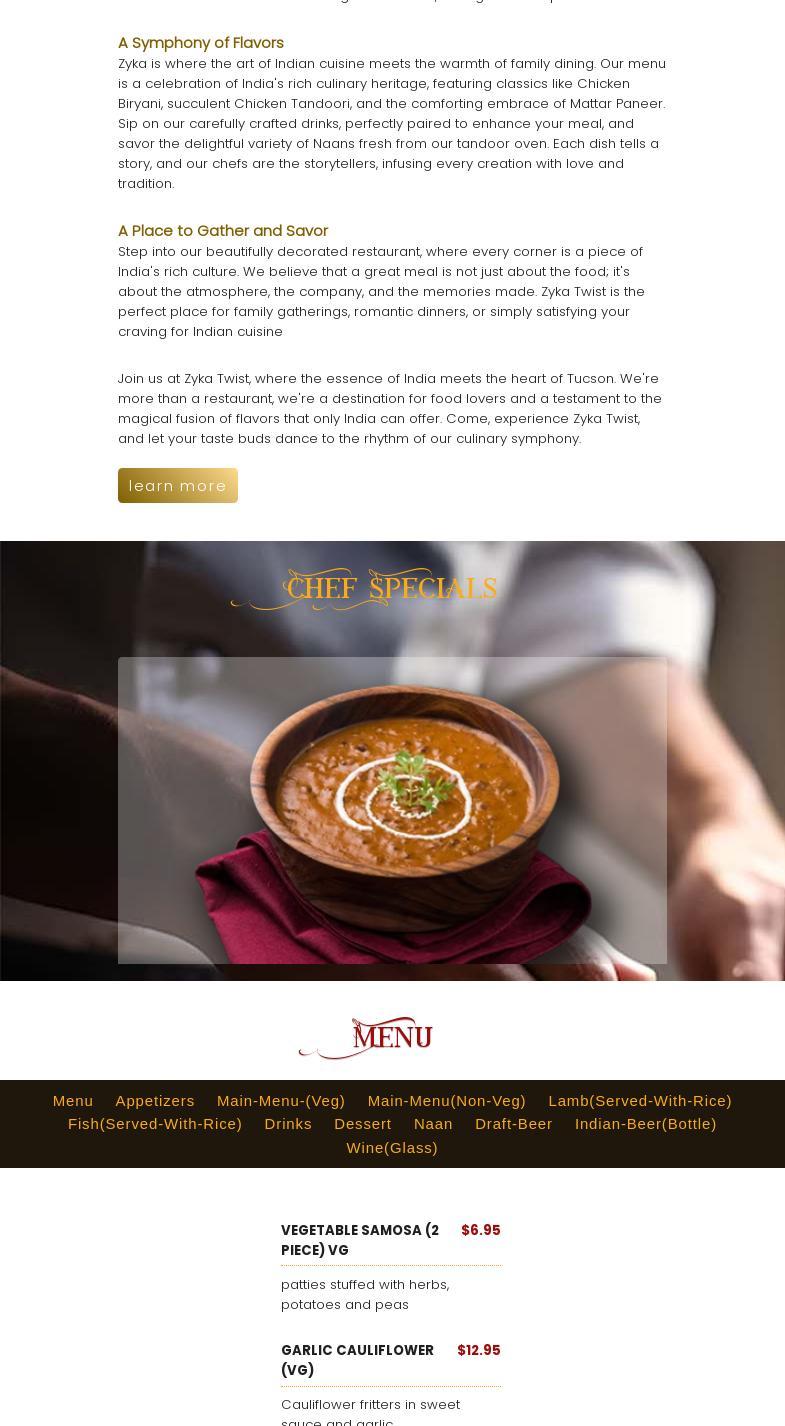Select the Garlic Cauliflower (VG) item

pyautogui.click(x=358, y=1360)
